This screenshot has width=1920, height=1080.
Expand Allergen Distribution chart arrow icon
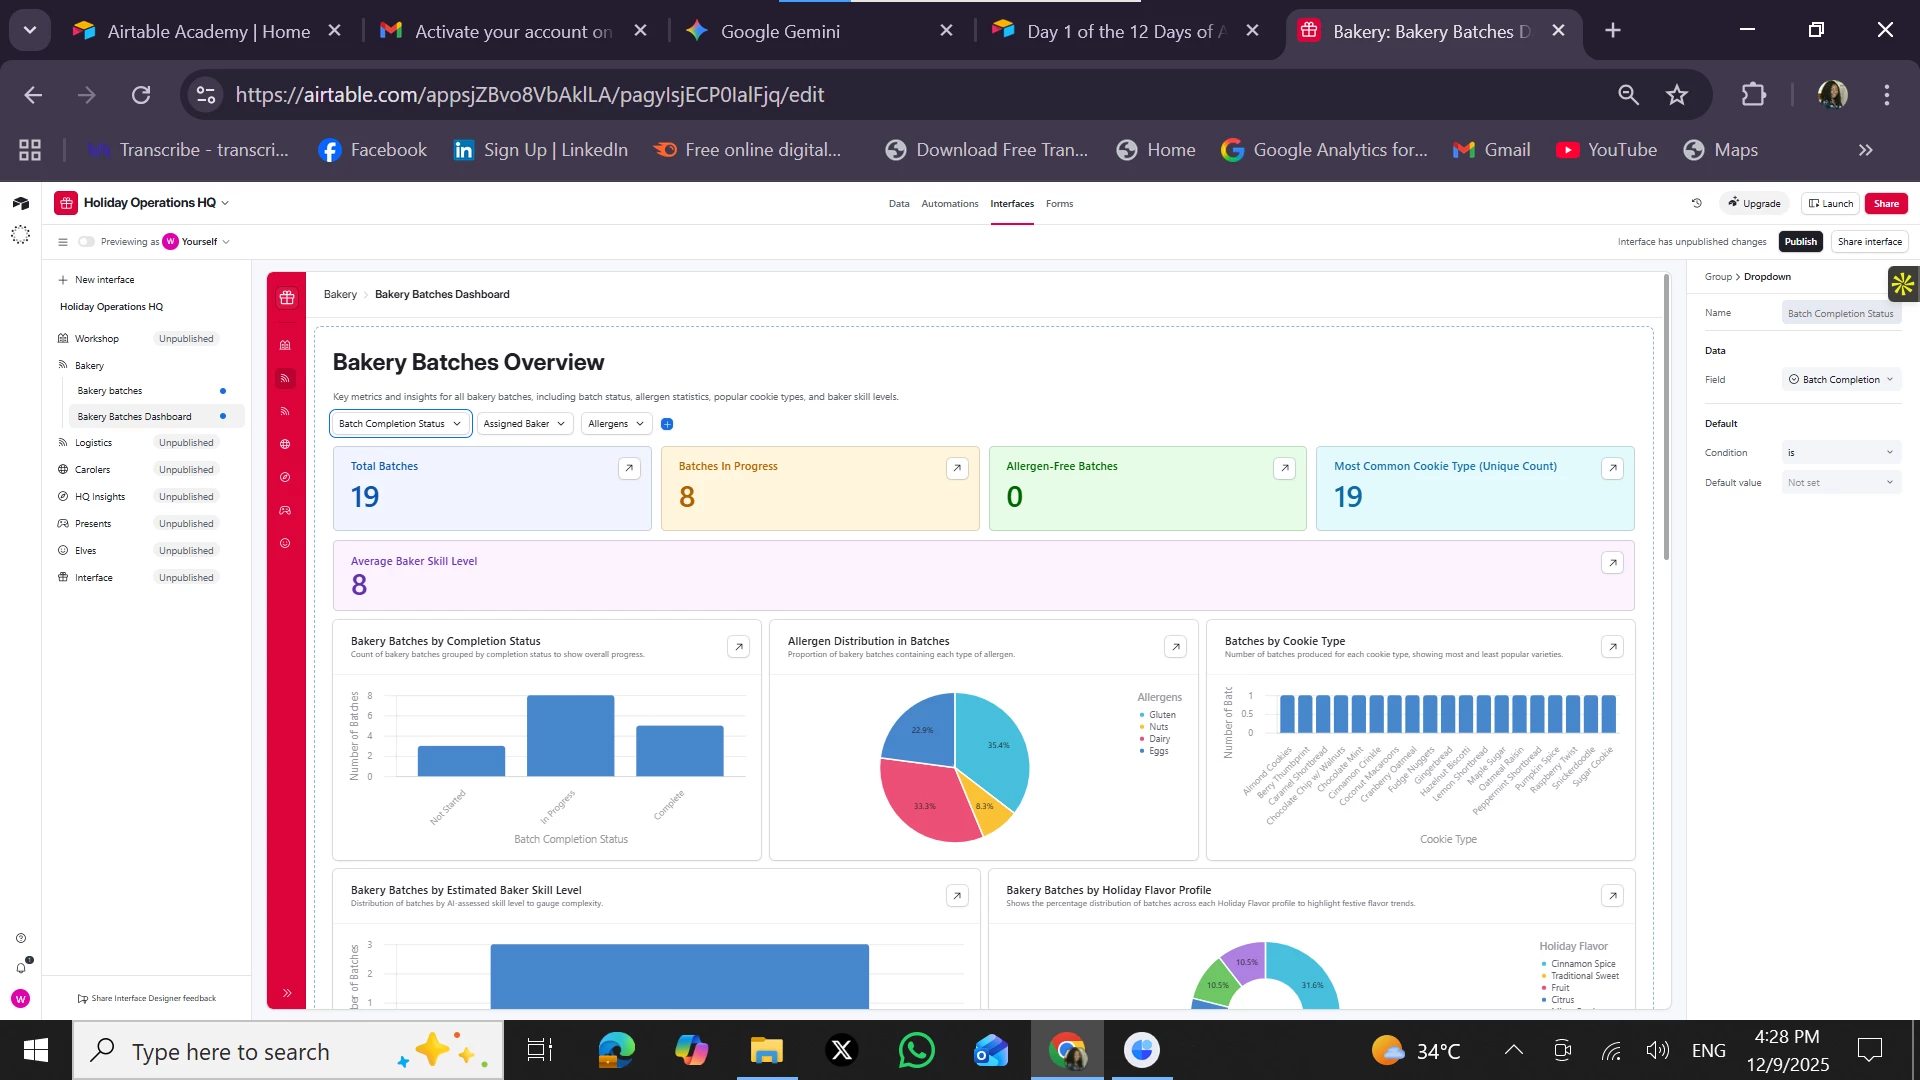click(x=1176, y=647)
